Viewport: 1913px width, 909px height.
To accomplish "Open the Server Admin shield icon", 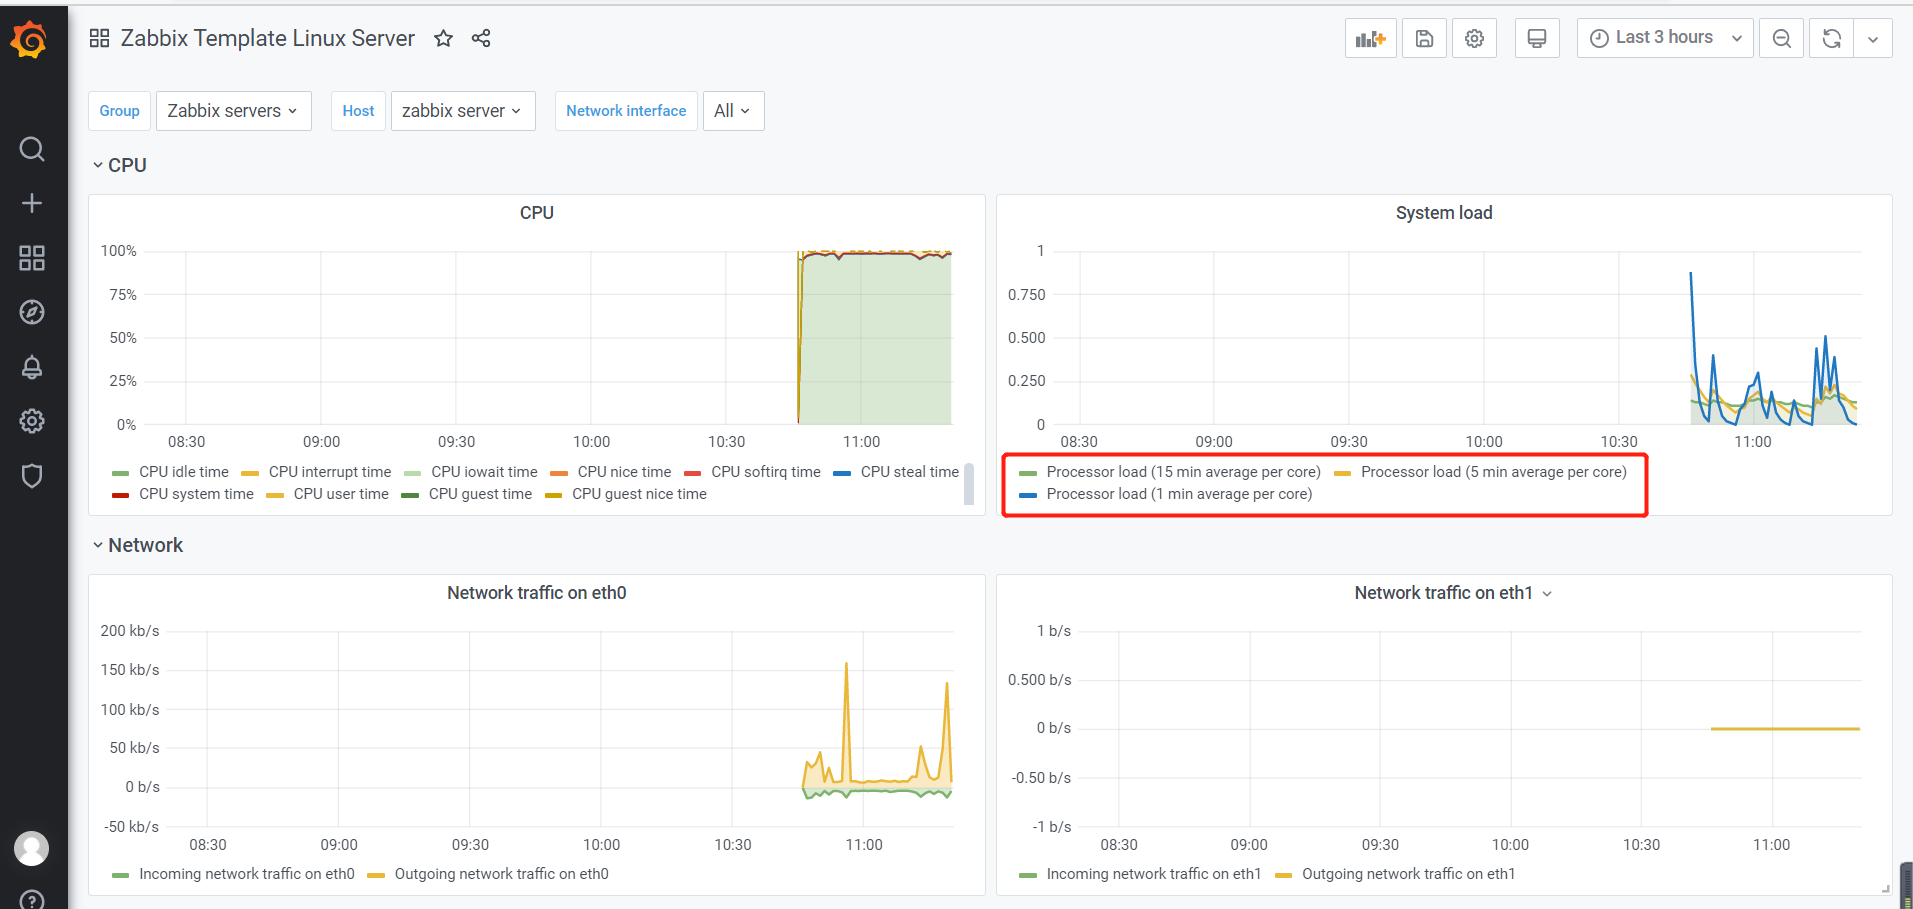I will click(32, 476).
